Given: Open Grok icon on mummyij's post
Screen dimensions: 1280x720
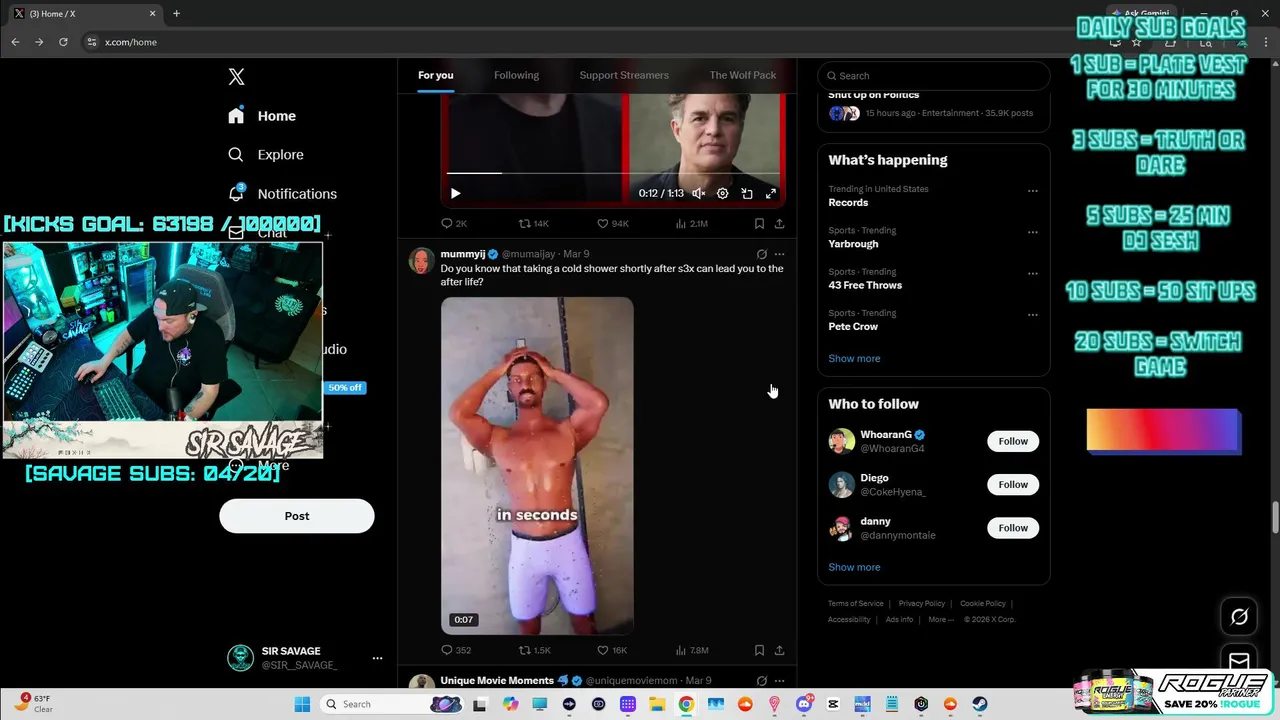Looking at the screenshot, I should pos(762,254).
